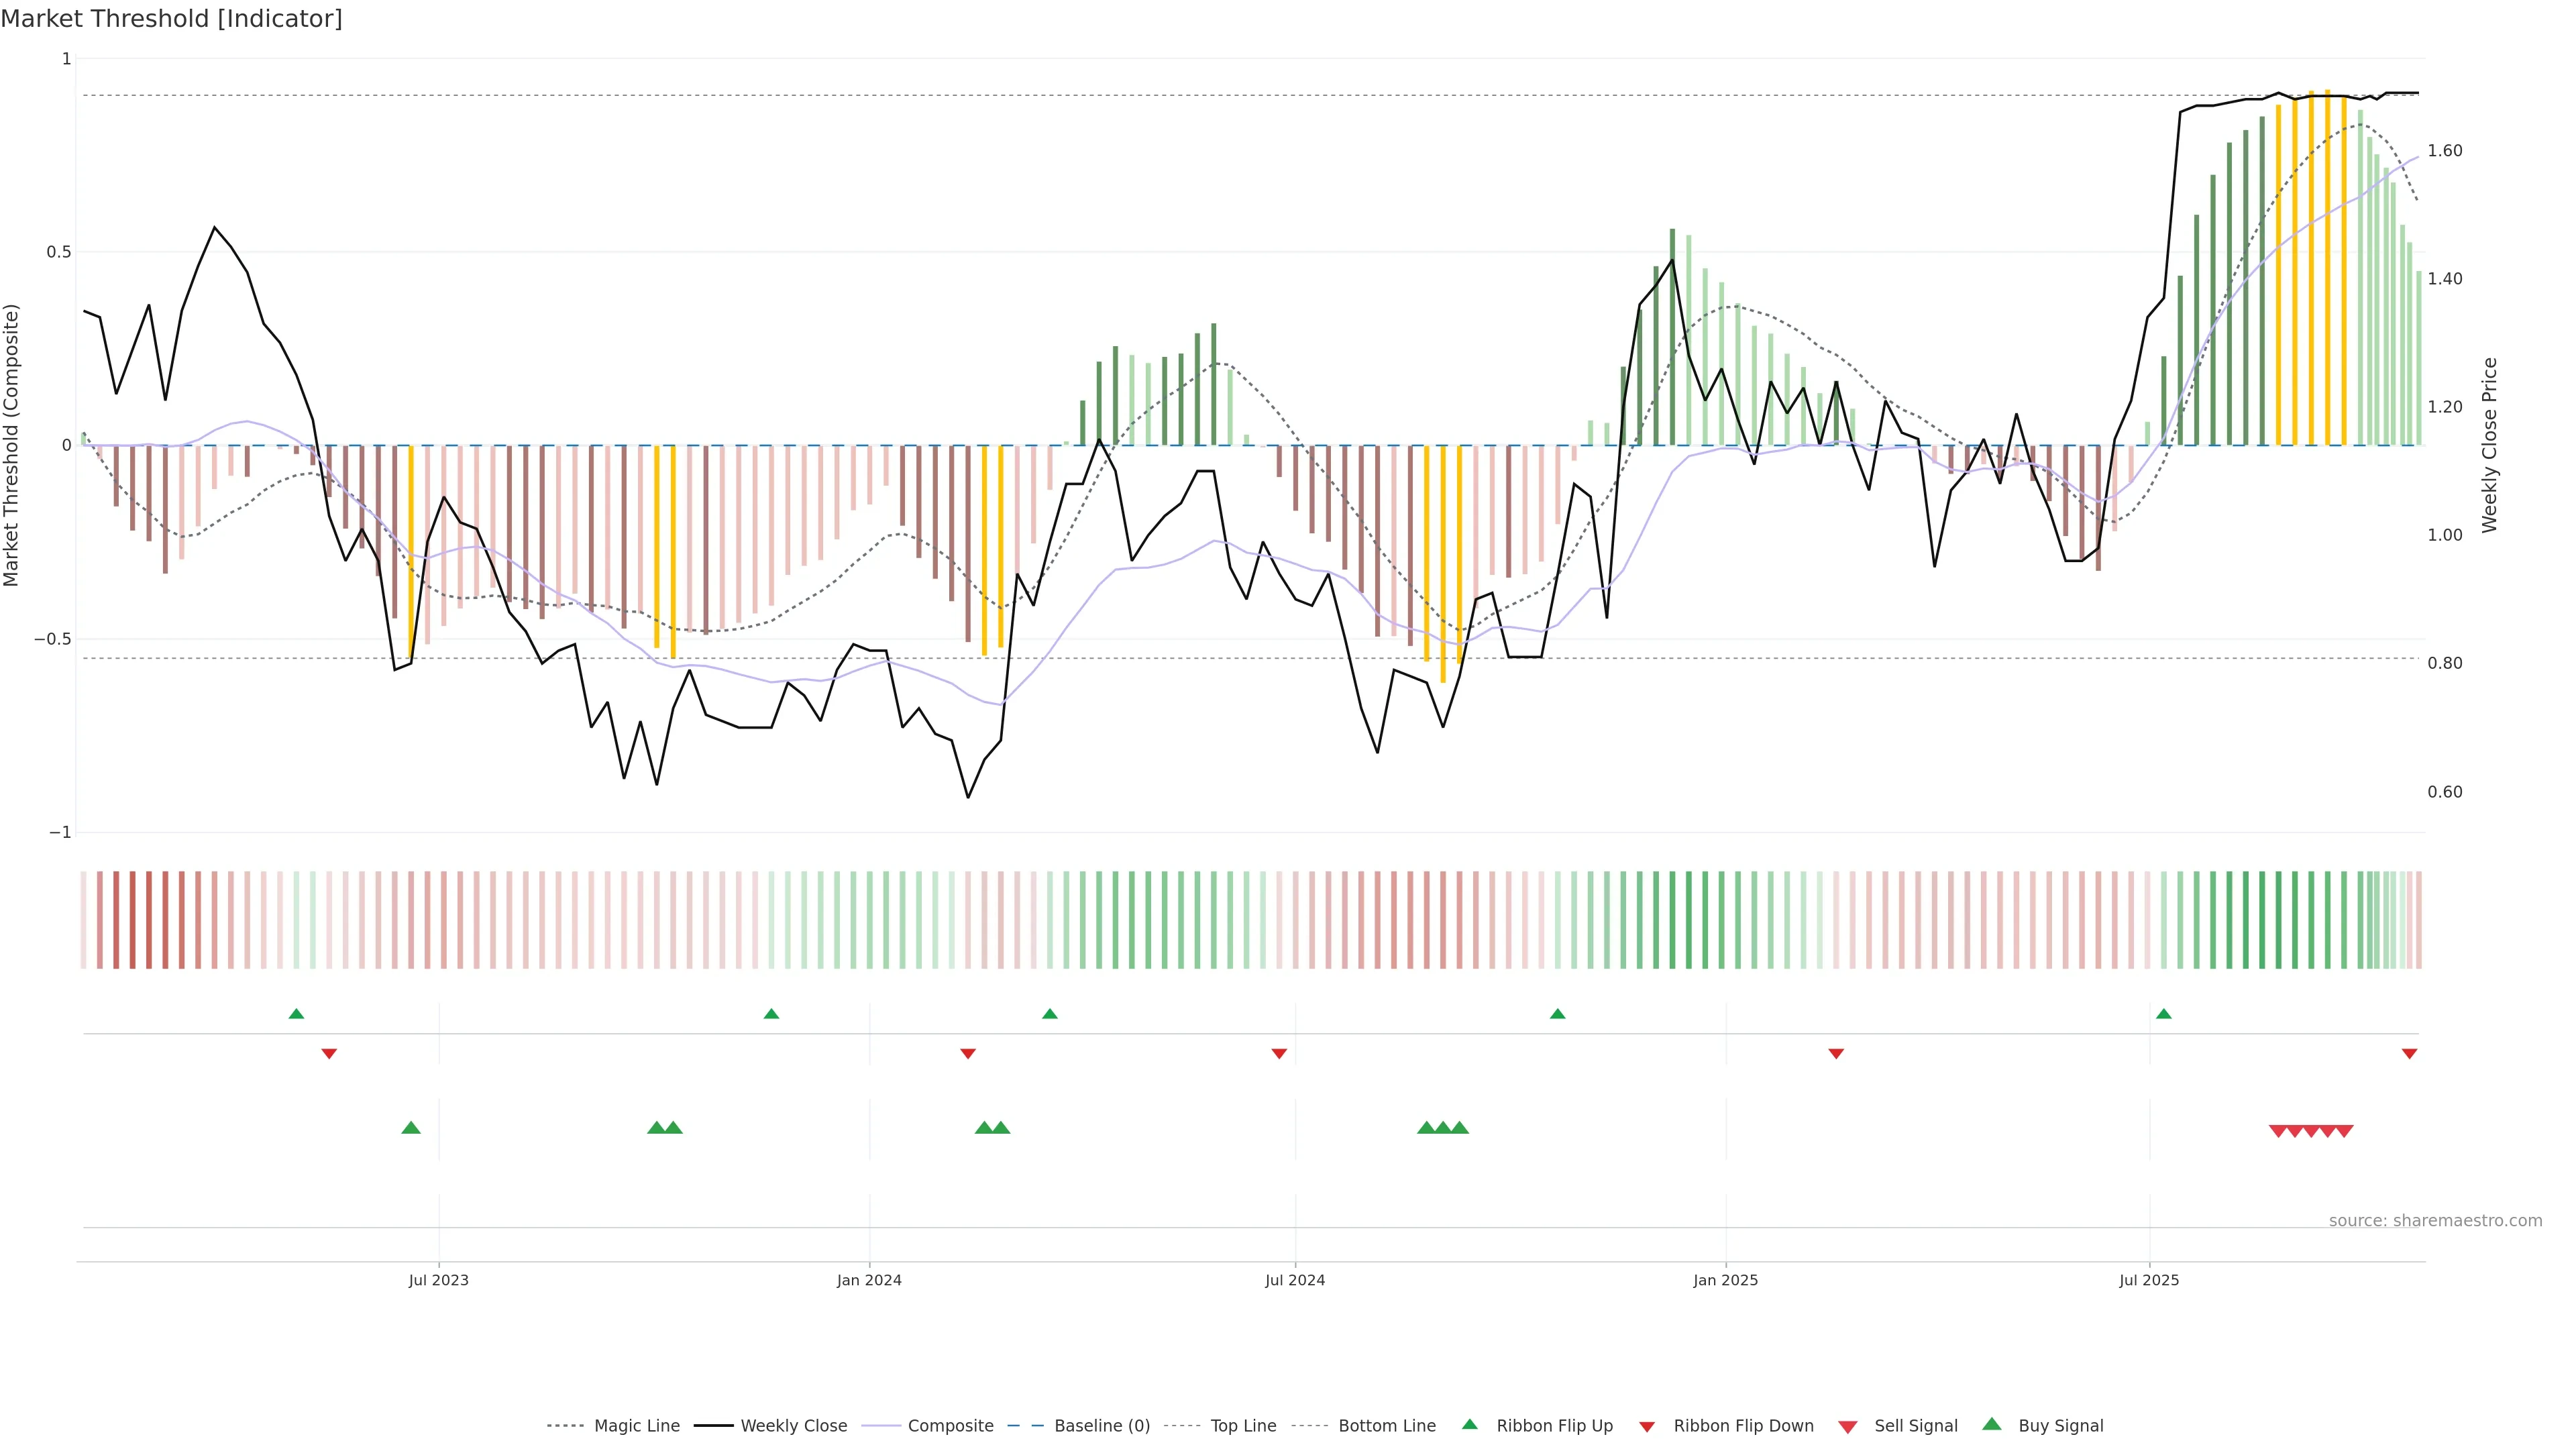Toggle the Composite series legend entry
Image resolution: width=2576 pixels, height=1449 pixels.
pyautogui.click(x=950, y=1426)
